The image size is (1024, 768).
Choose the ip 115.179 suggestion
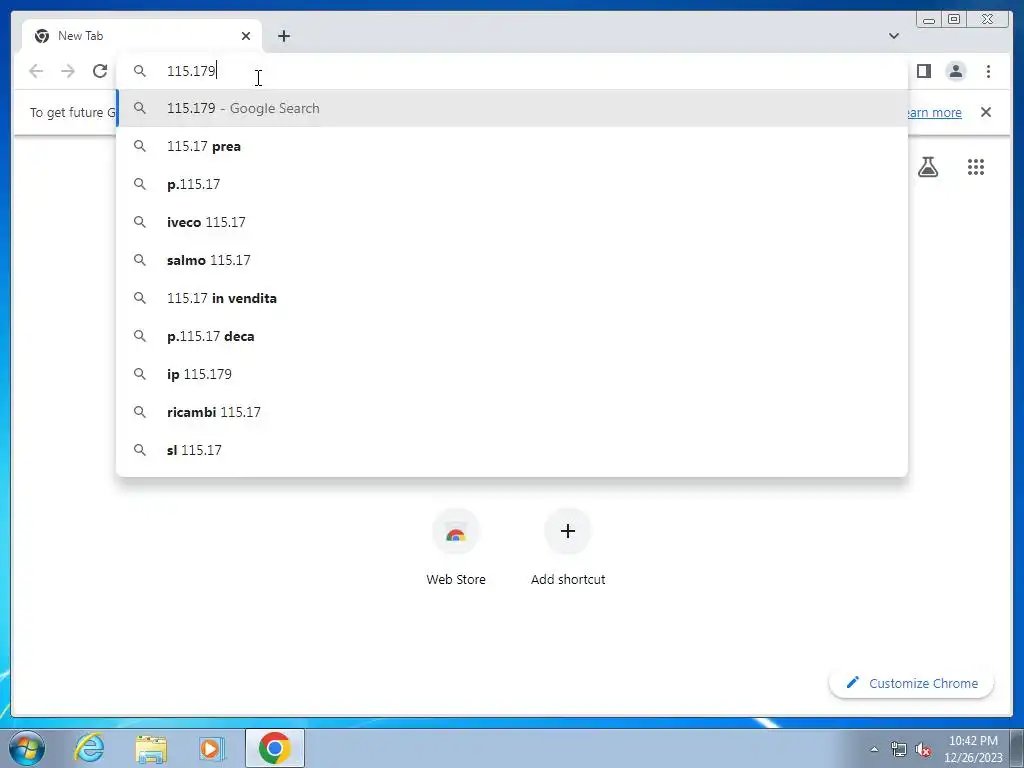pos(512,374)
